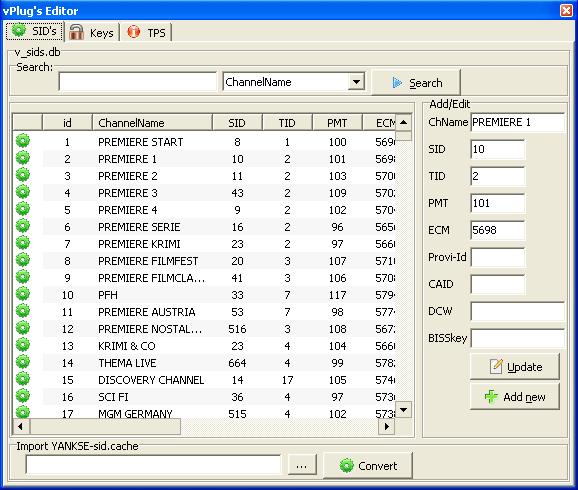Click the SID input field in Add/Edit

click(x=498, y=149)
